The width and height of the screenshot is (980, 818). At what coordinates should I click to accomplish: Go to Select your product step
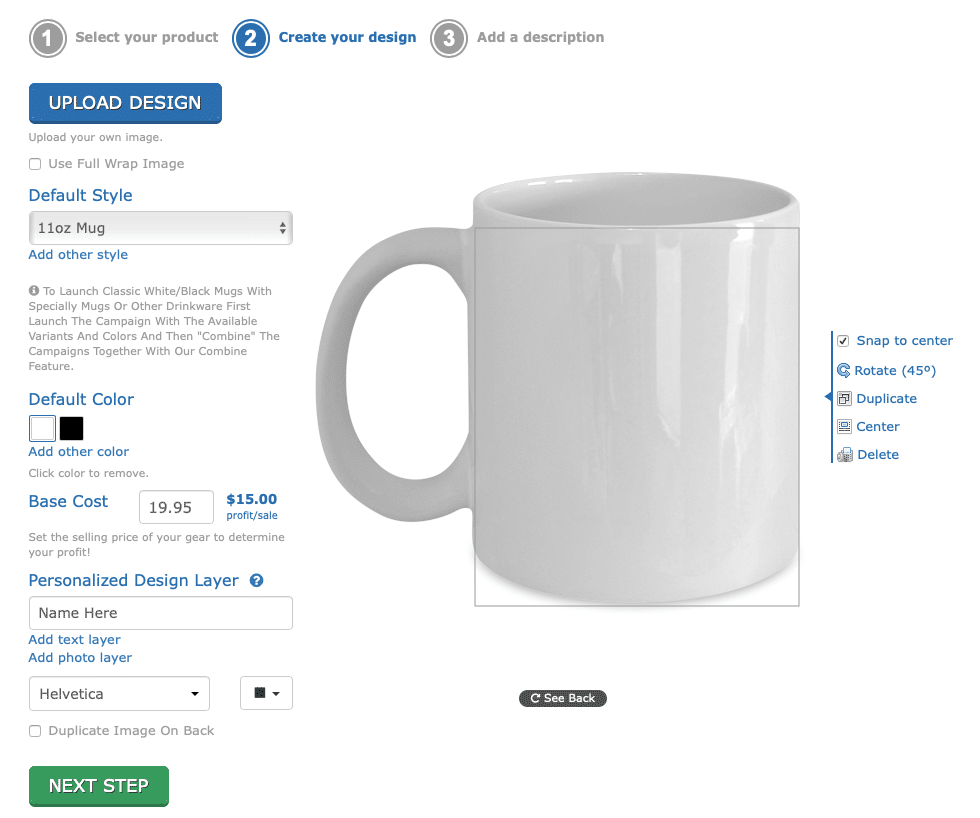pyautogui.click(x=147, y=37)
